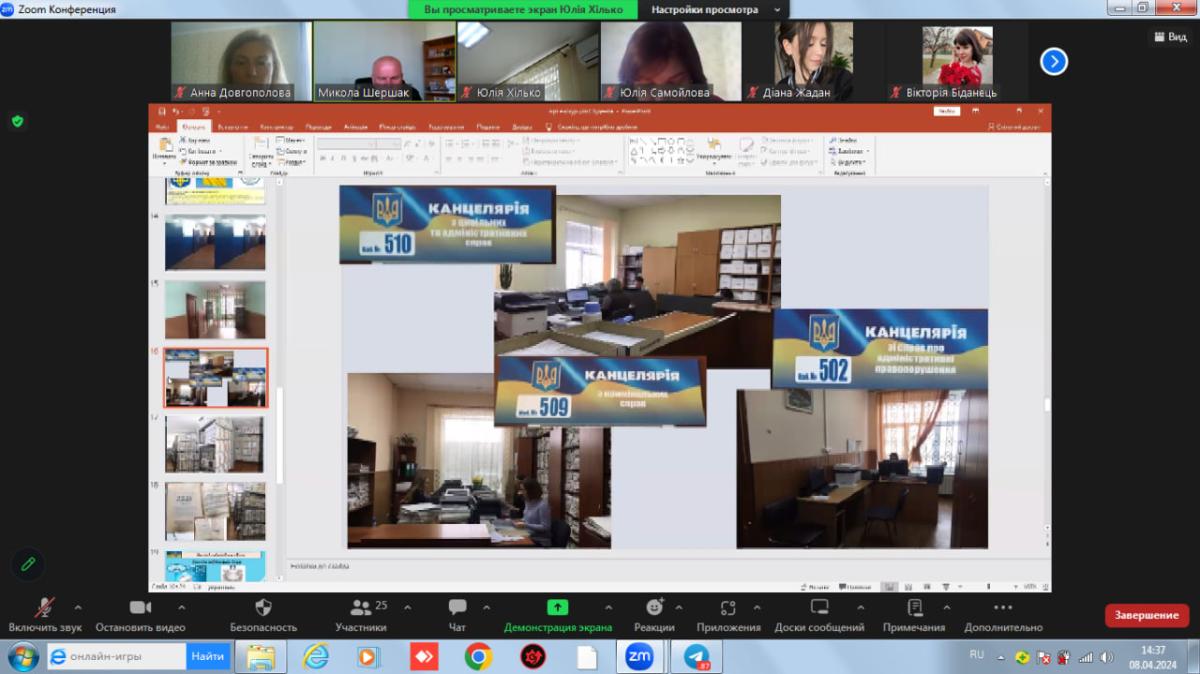Click the volume speaker tray icon

(x=1106, y=657)
